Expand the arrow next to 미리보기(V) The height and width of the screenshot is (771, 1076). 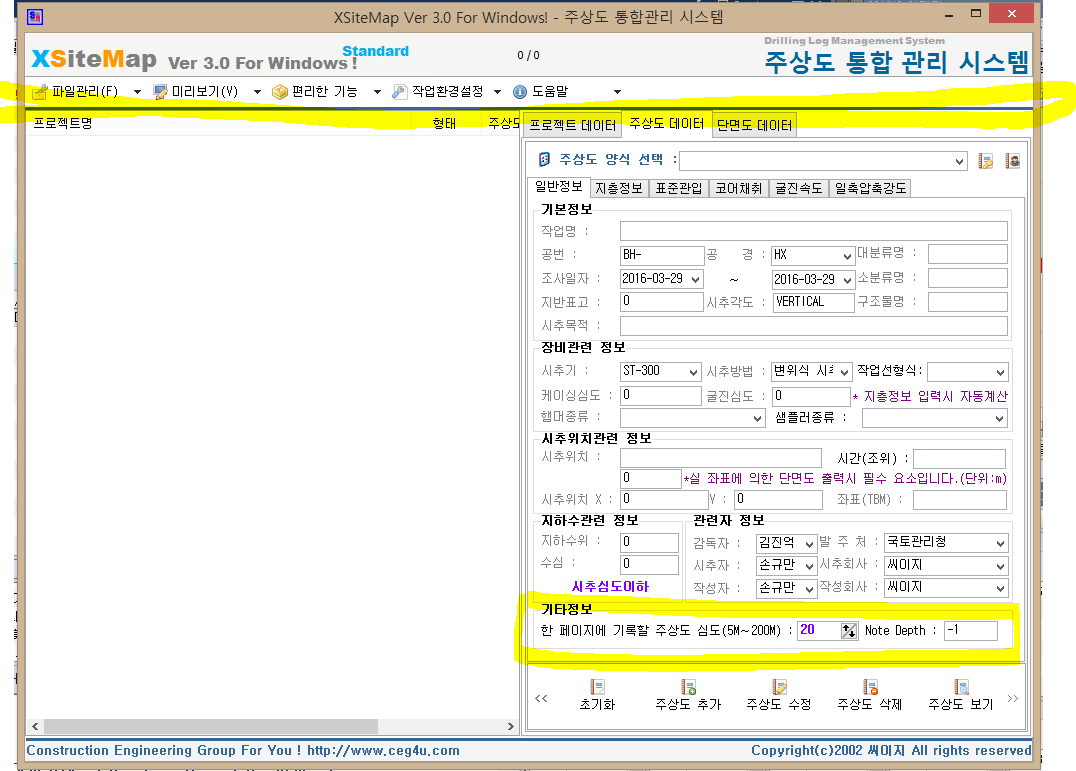tap(257, 92)
